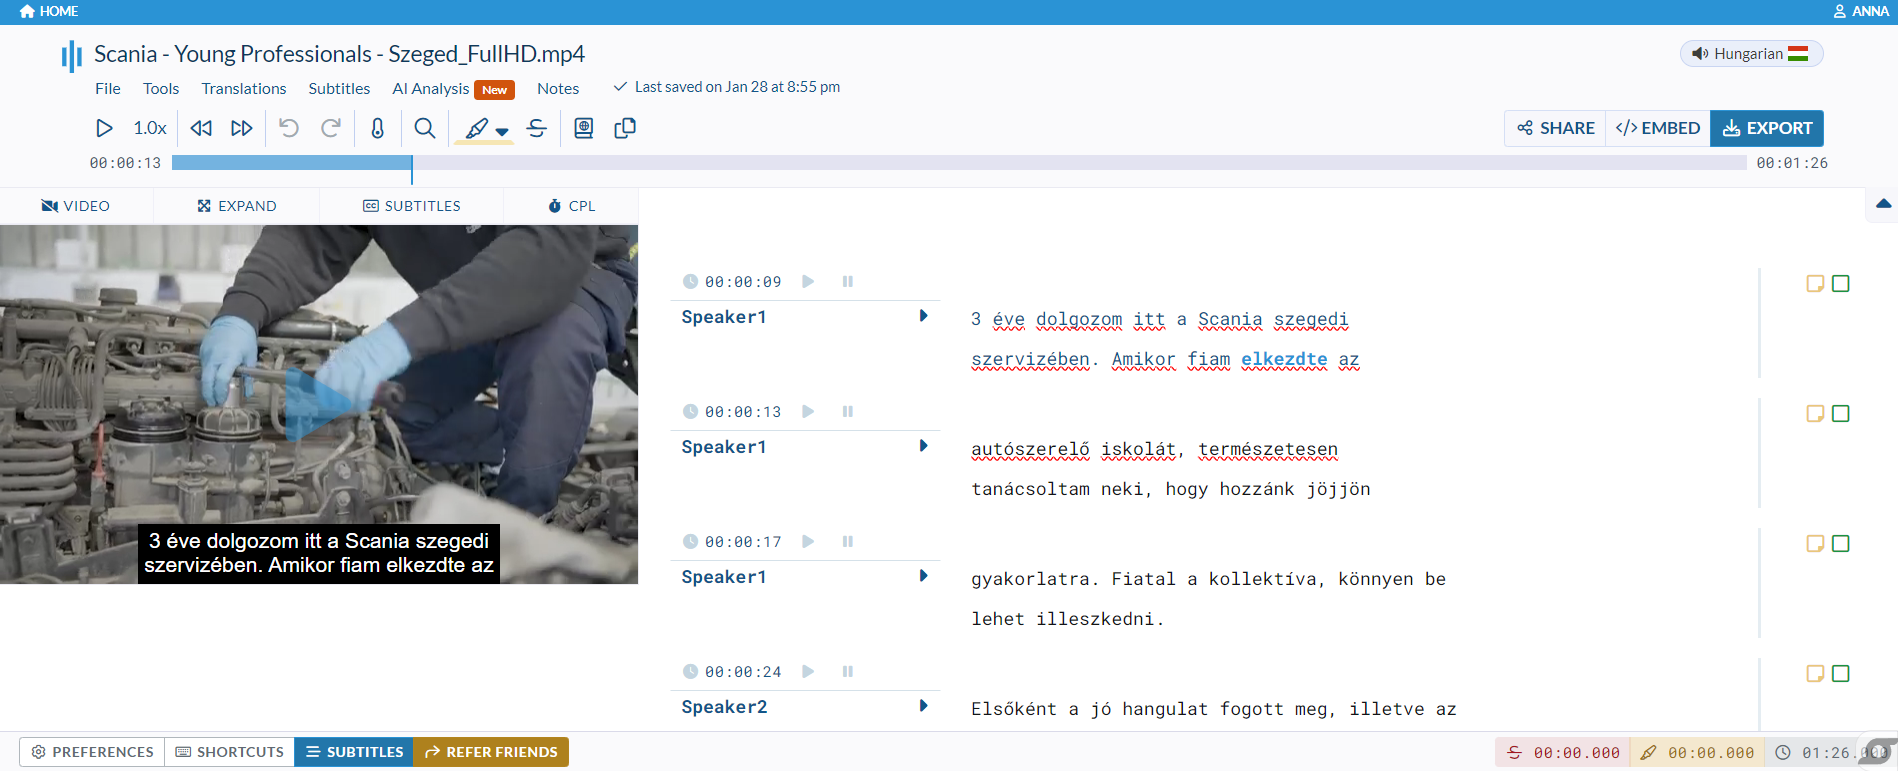Tick the checkbox for the 00:00:13 segment
The width and height of the screenshot is (1898, 771).
click(x=1840, y=414)
